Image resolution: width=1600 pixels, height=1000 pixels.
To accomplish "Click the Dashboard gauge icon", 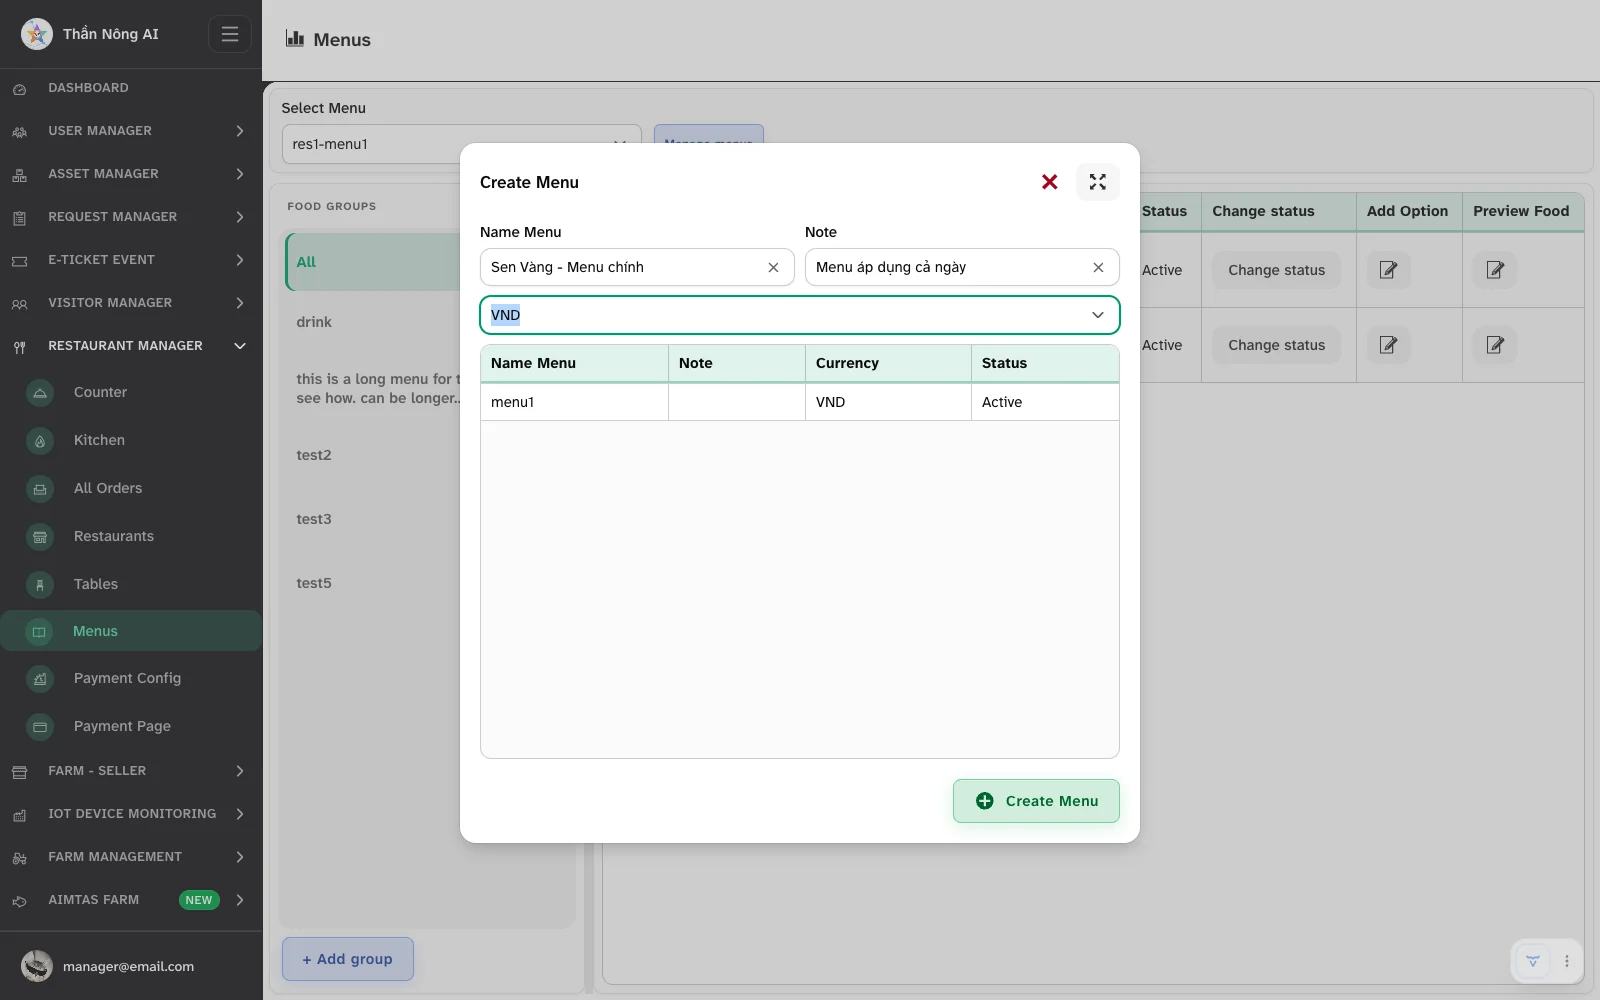I will coord(19,89).
